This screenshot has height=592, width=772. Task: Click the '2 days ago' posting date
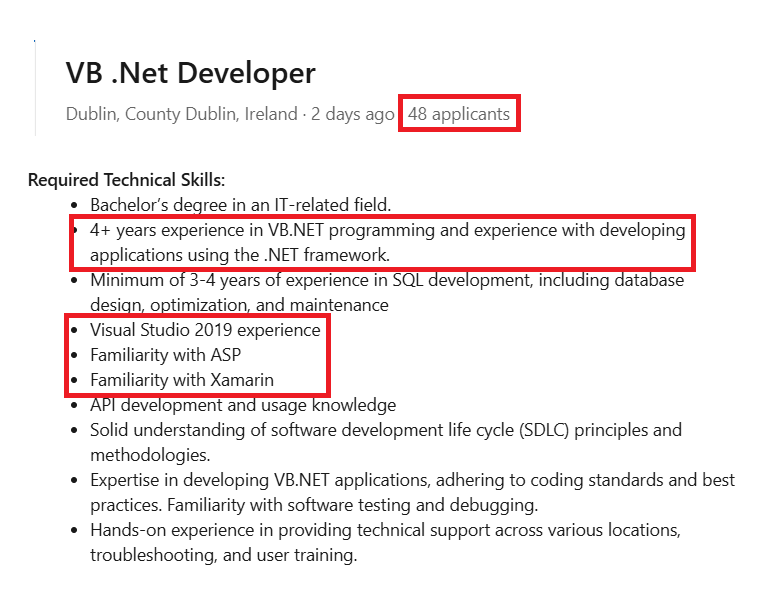click(353, 114)
